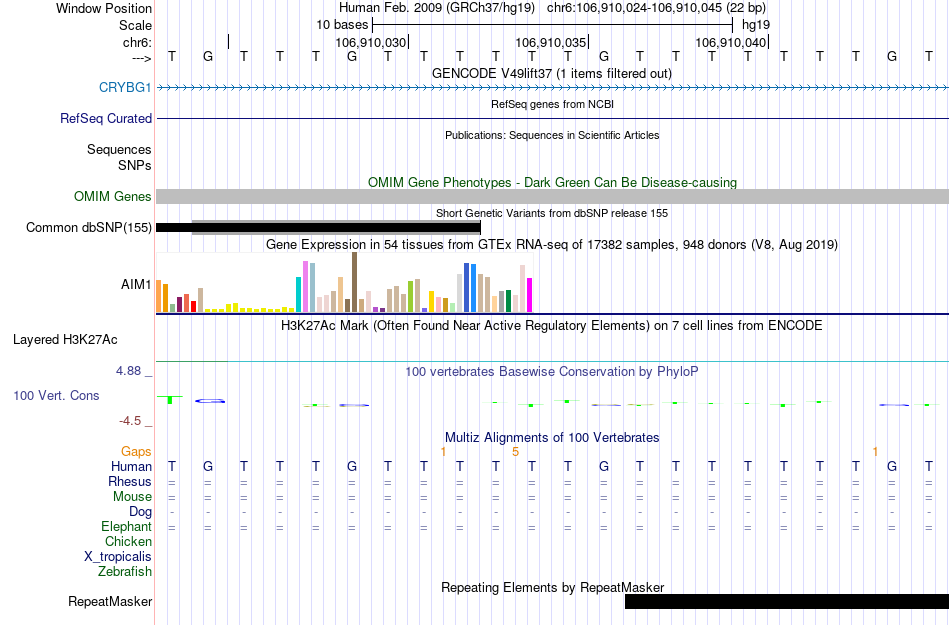Click the hg19 label beside scale bar
Viewport: 950px width, 625px height.
756,25
